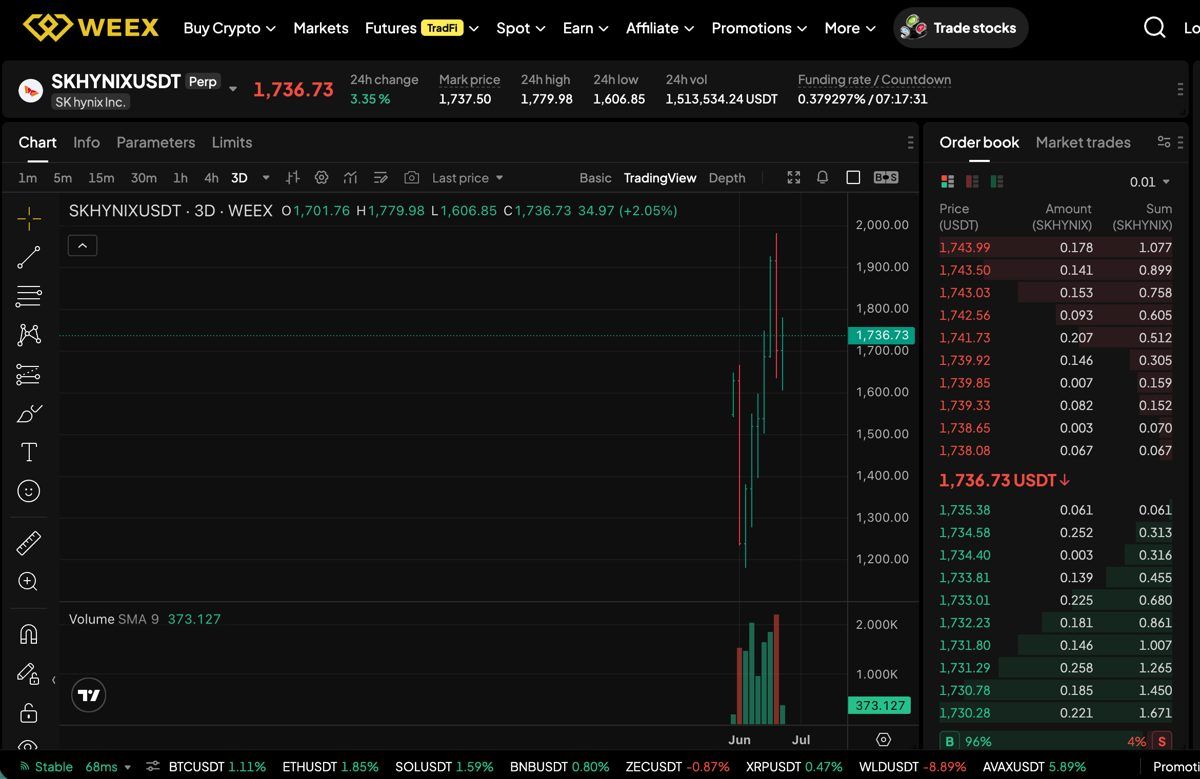This screenshot has width=1200, height=779.
Task: Toggle stay in drawing mode pencil-lock
Action: (29, 674)
